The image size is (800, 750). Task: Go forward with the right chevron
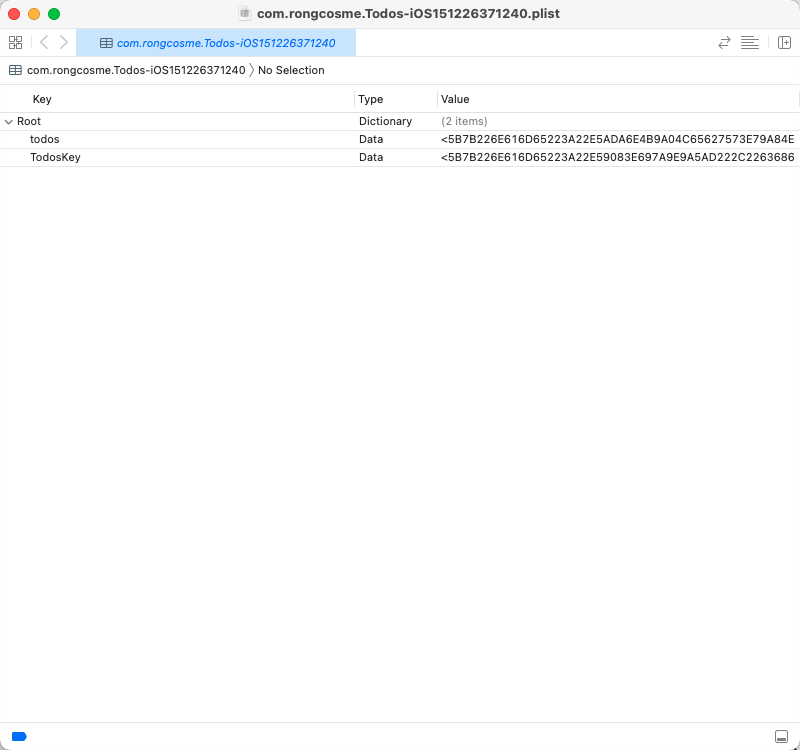click(x=63, y=42)
